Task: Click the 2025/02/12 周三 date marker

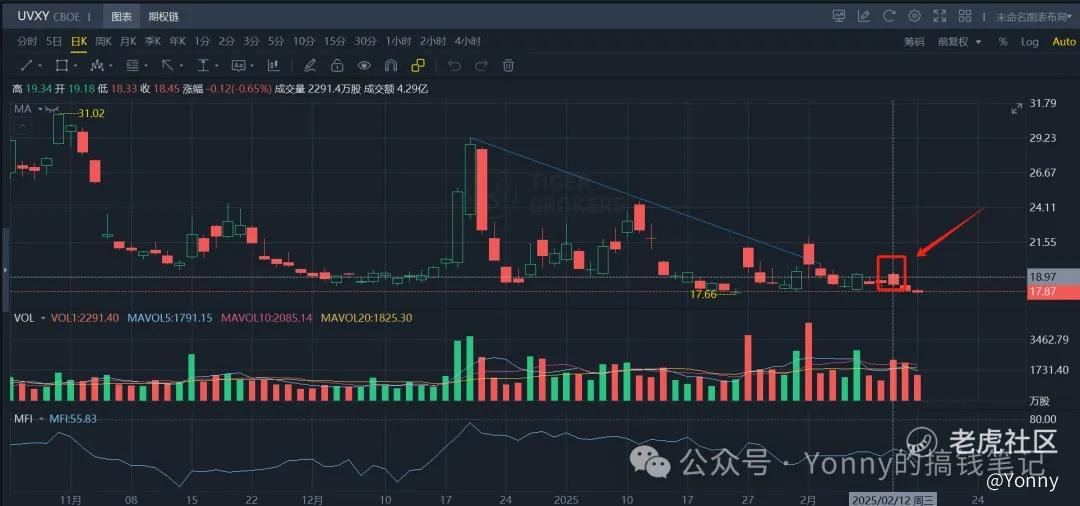Action: 893,499
